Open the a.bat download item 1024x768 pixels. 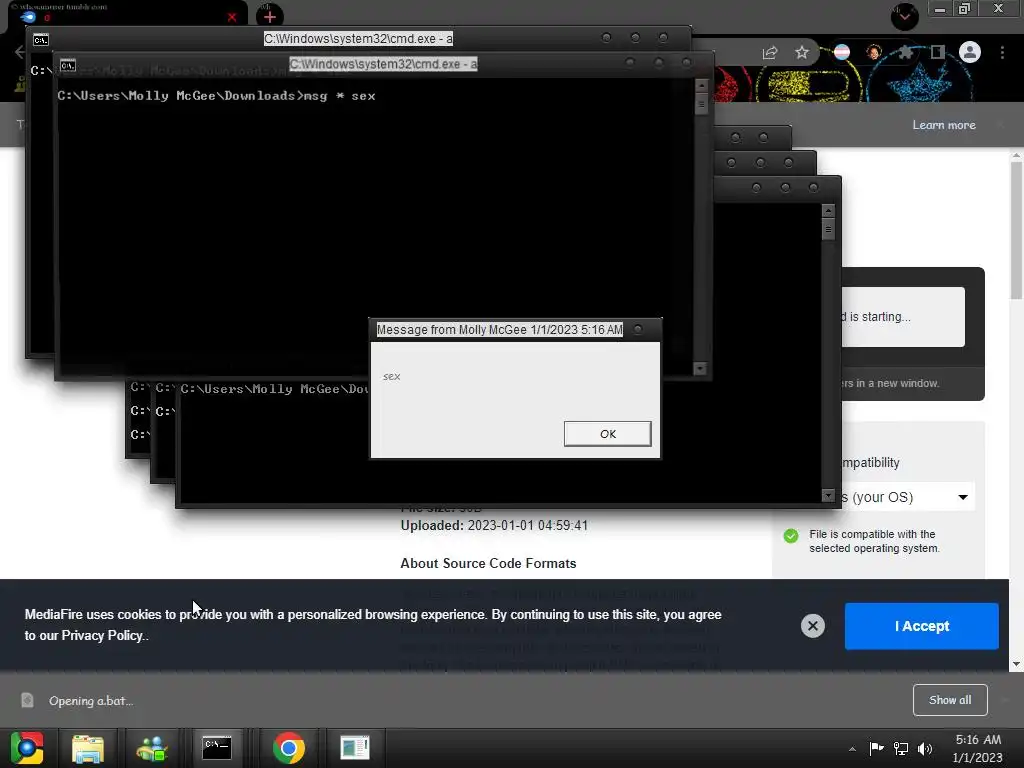click(90, 701)
